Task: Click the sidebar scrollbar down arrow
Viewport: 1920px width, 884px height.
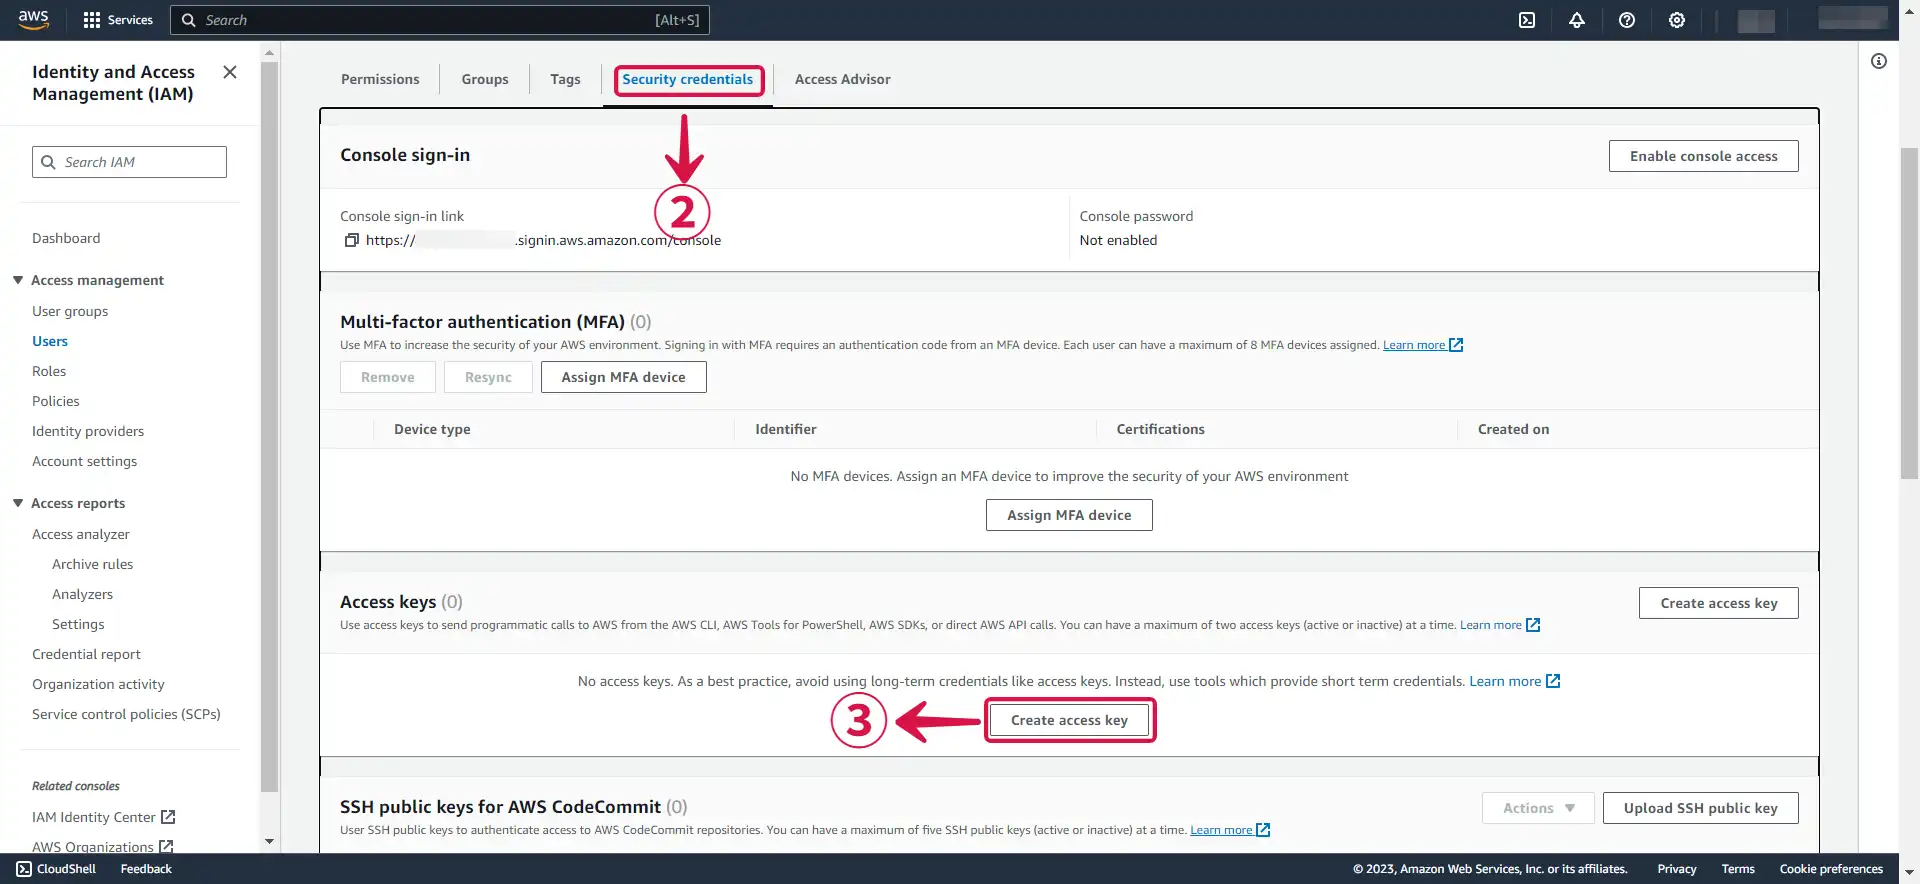Action: [x=269, y=842]
